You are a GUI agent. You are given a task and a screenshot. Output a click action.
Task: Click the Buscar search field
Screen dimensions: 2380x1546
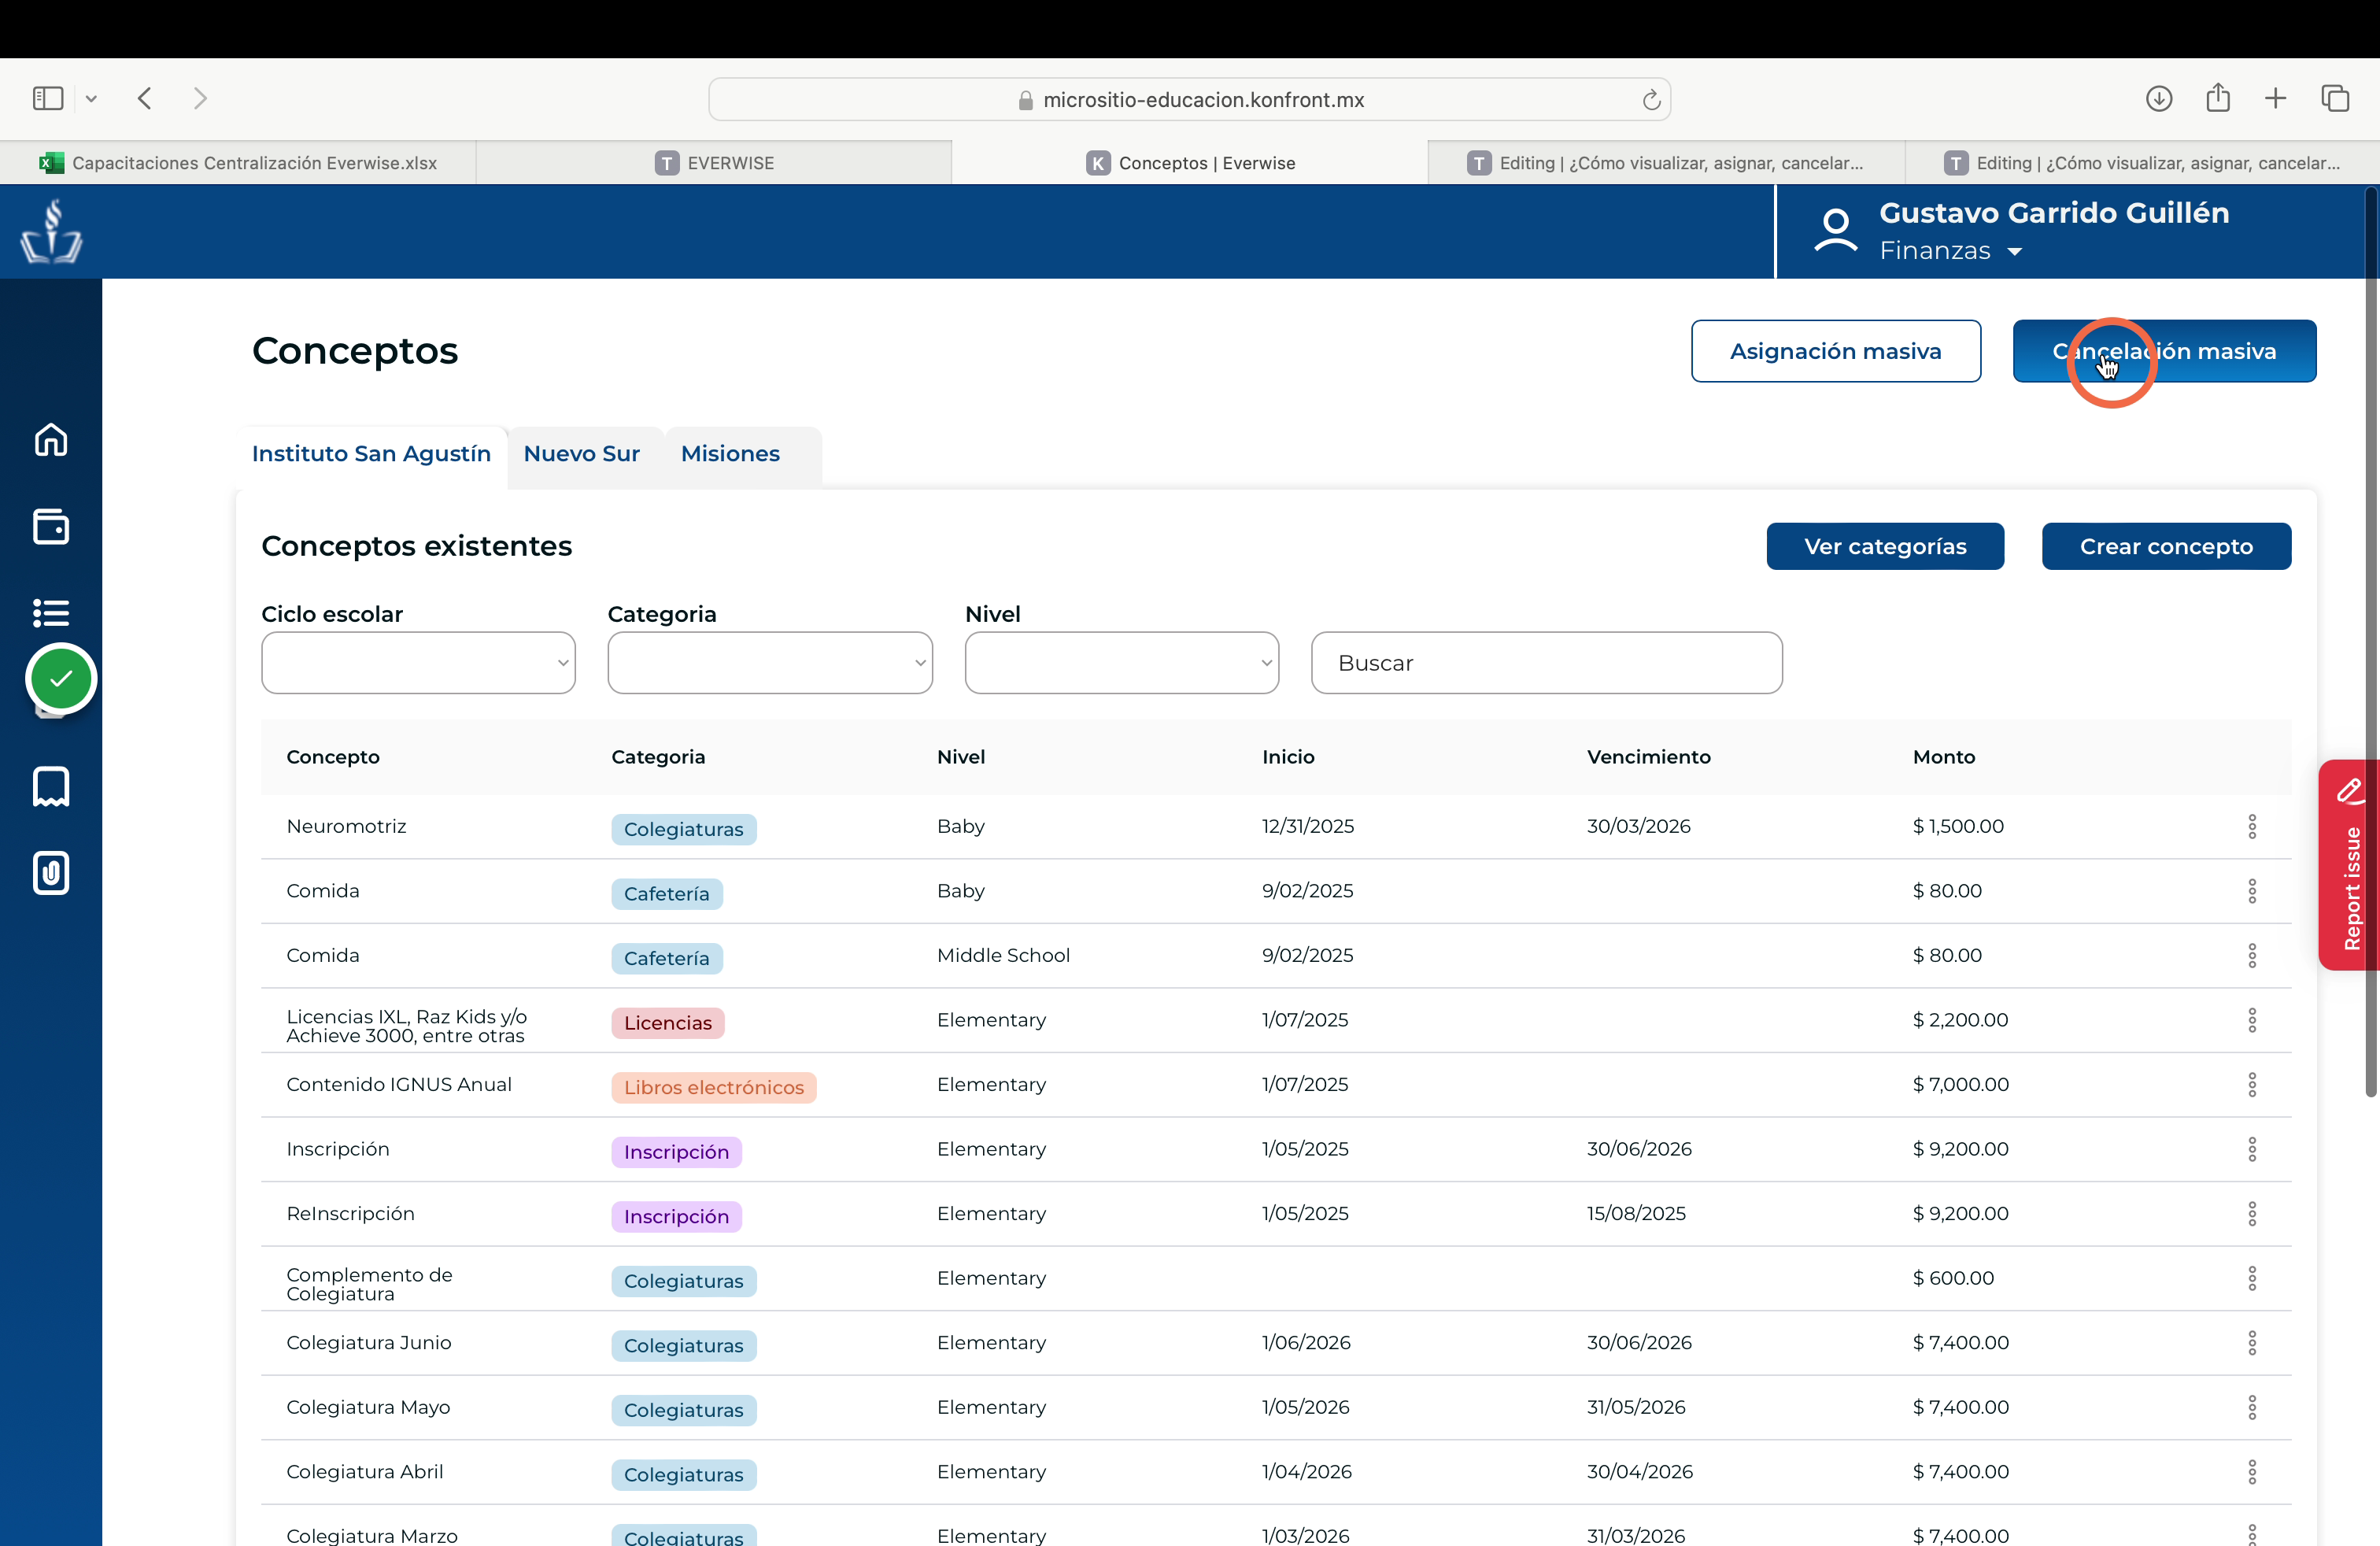(1546, 662)
